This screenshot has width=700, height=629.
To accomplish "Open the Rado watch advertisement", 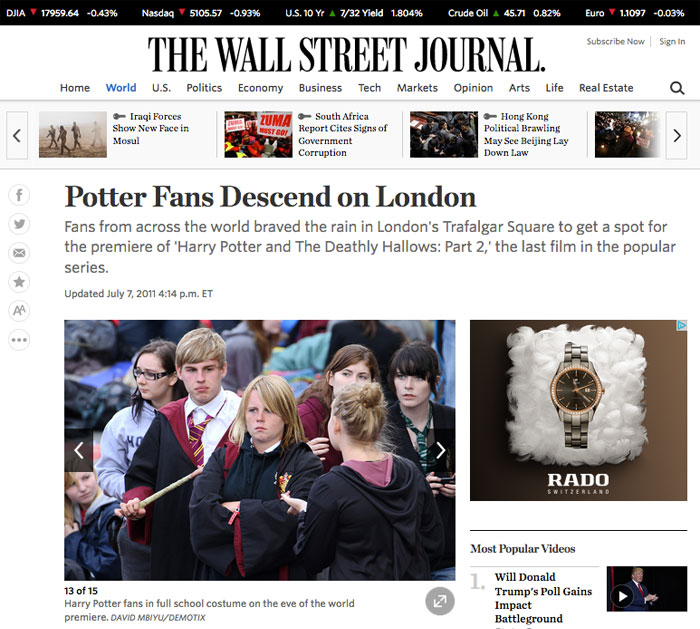I will click(x=578, y=410).
